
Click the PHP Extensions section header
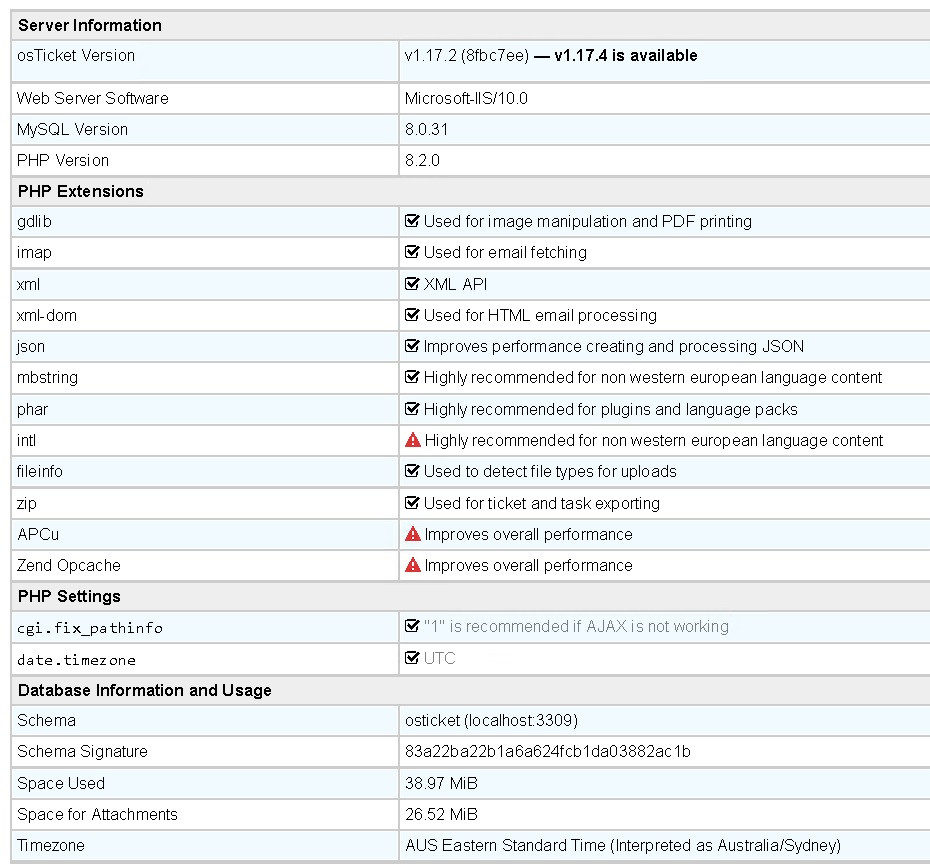pyautogui.click(x=81, y=191)
